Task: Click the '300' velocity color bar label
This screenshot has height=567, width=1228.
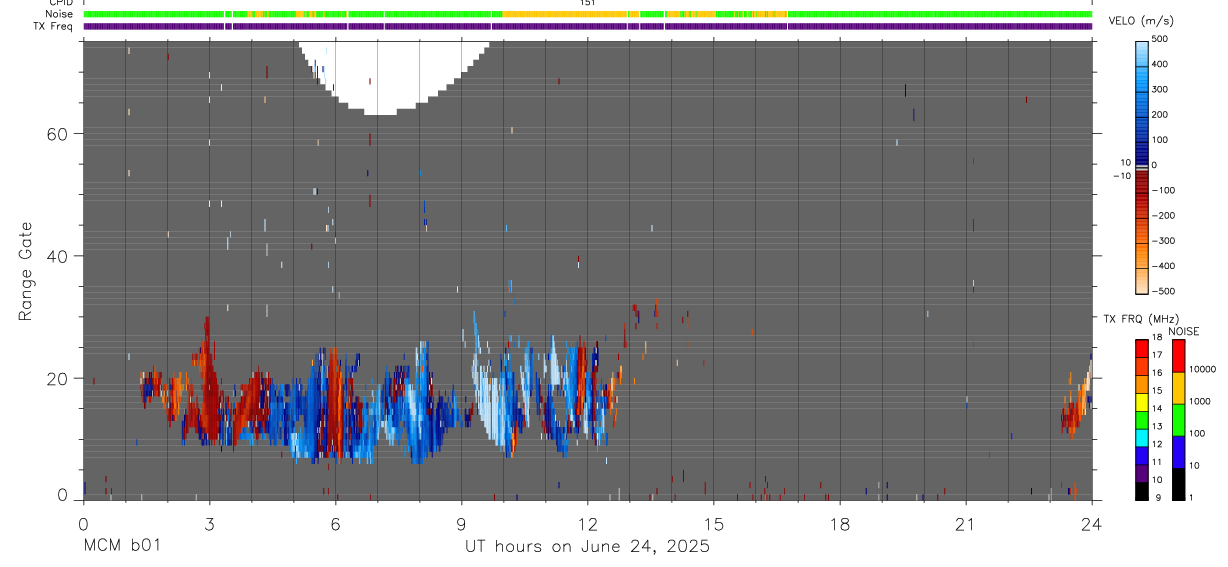Action: tap(1160, 90)
